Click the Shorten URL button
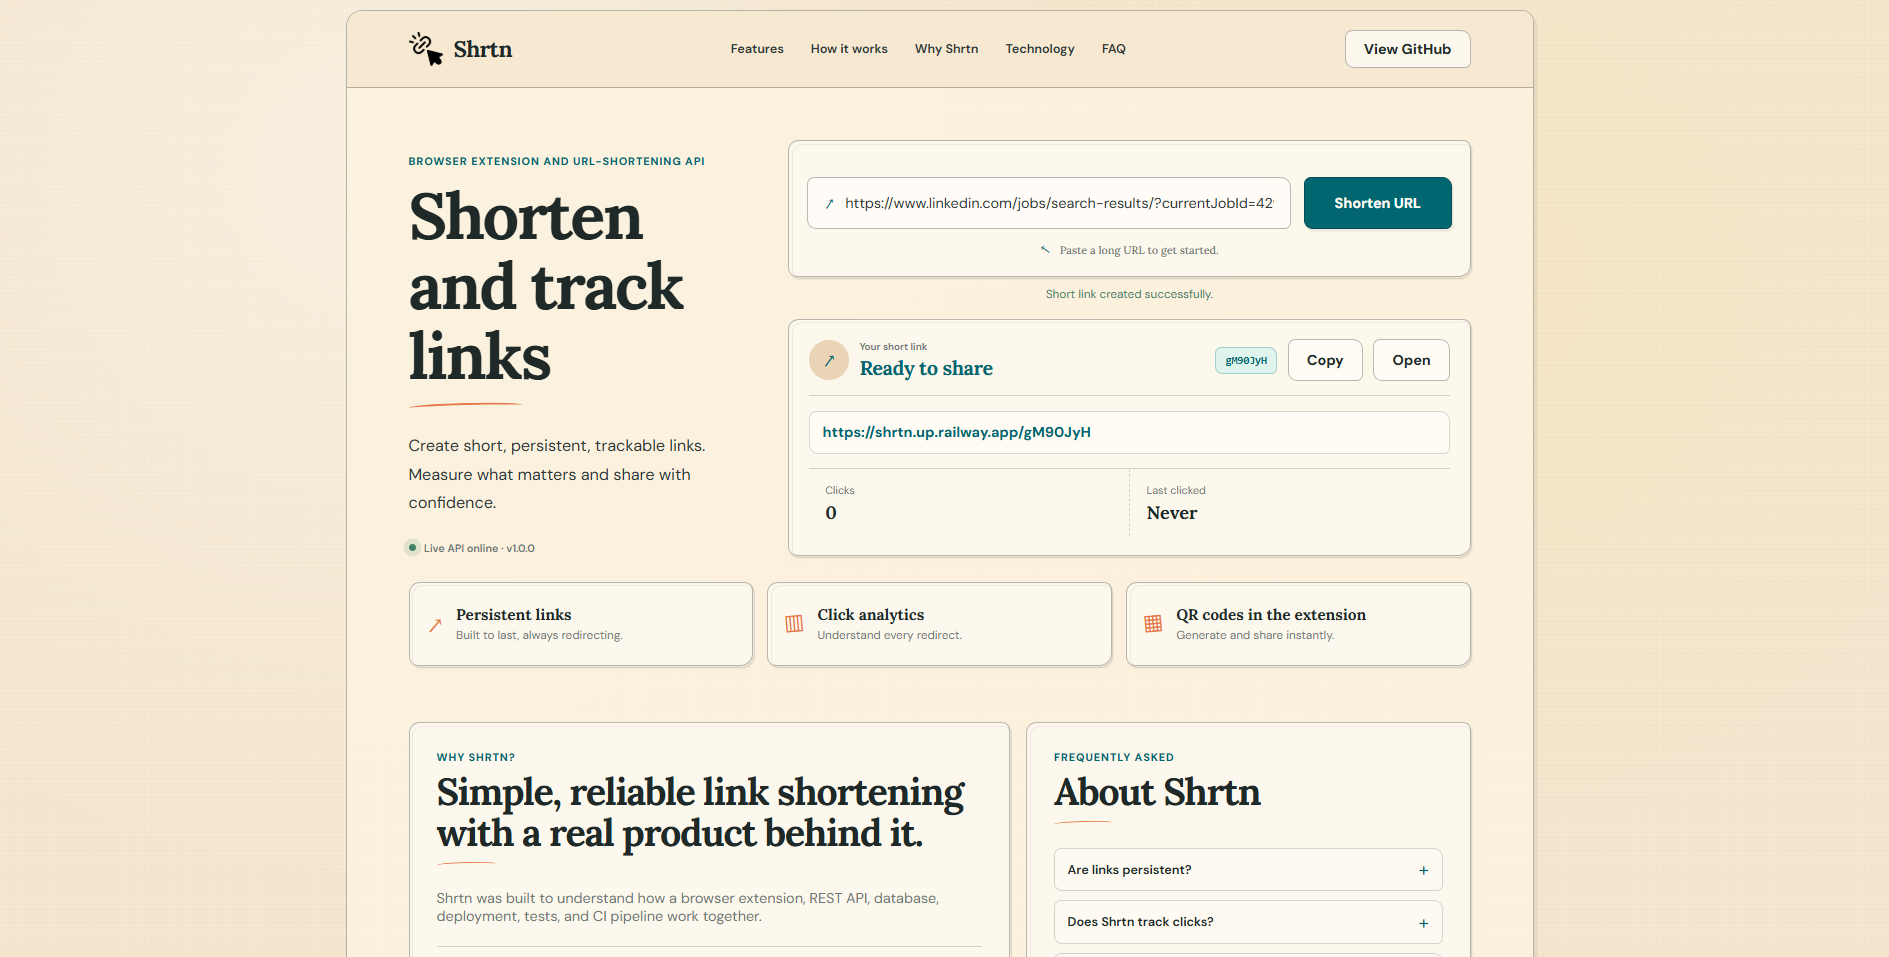This screenshot has height=957, width=1889. (1377, 203)
